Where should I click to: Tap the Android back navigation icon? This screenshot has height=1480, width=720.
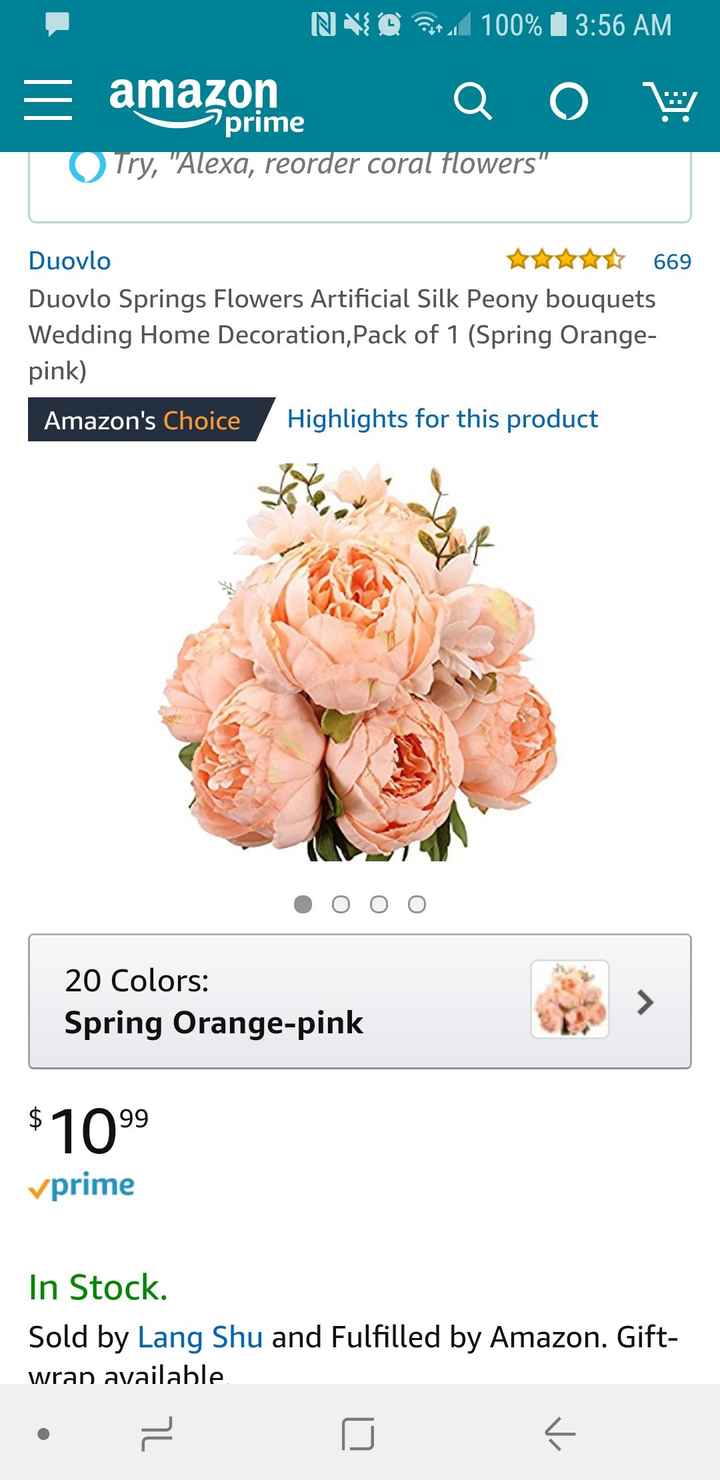(x=559, y=1435)
